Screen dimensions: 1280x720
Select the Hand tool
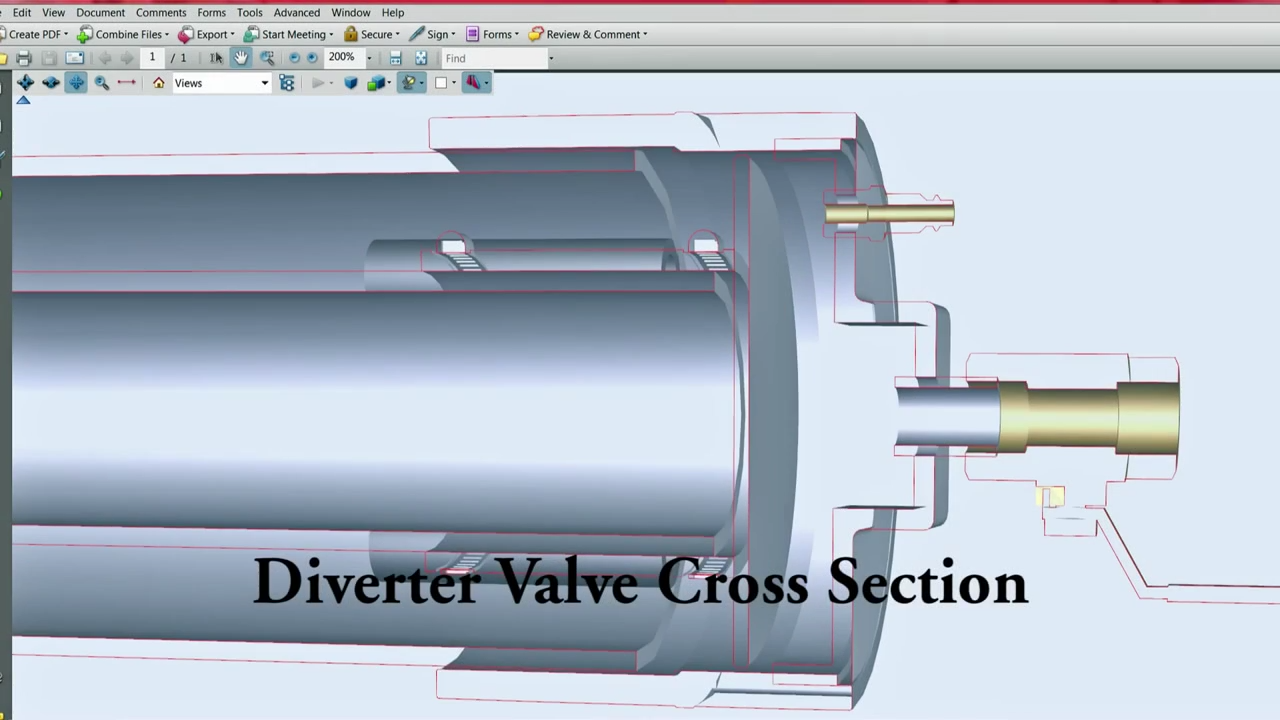(241, 58)
